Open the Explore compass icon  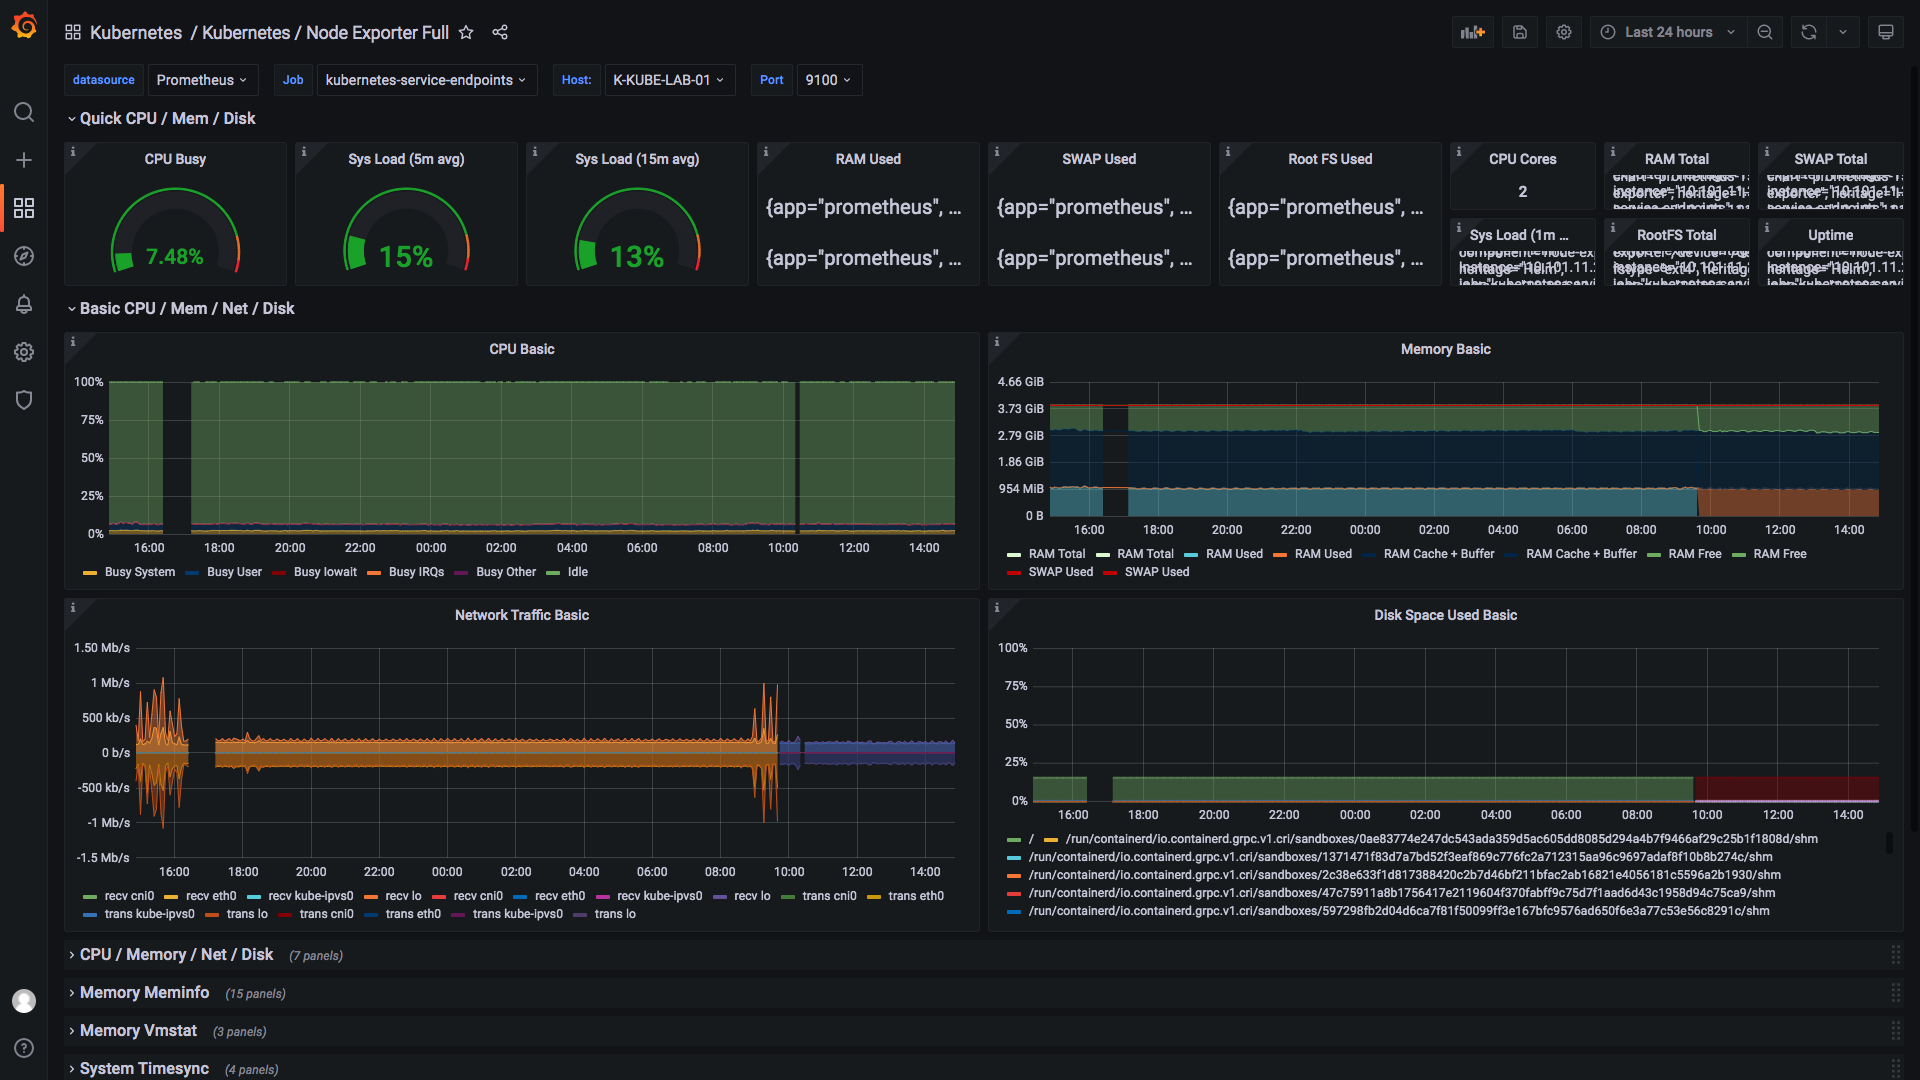coord(24,256)
